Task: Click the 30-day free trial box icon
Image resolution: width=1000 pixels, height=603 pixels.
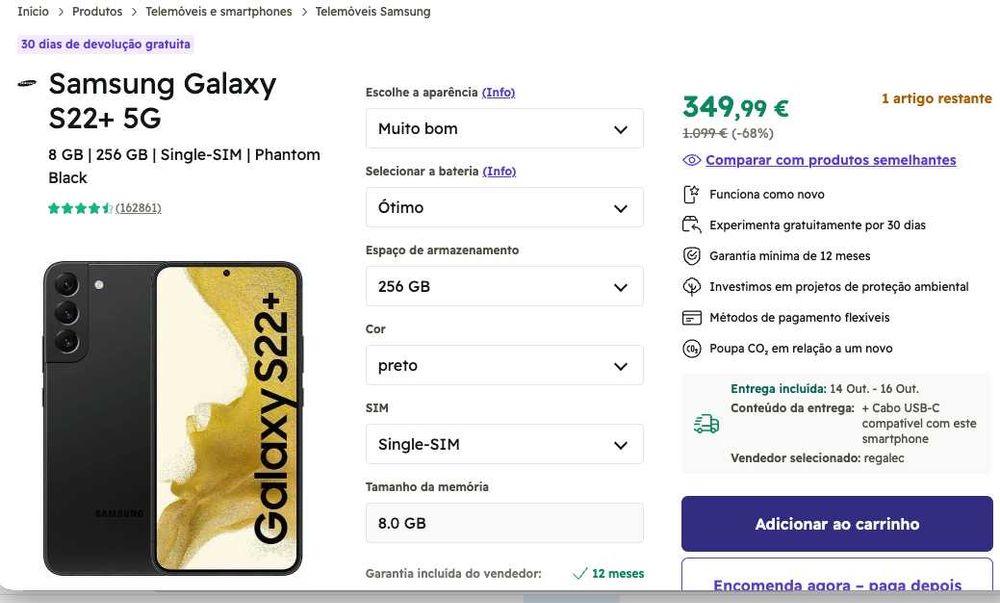Action: click(x=691, y=225)
